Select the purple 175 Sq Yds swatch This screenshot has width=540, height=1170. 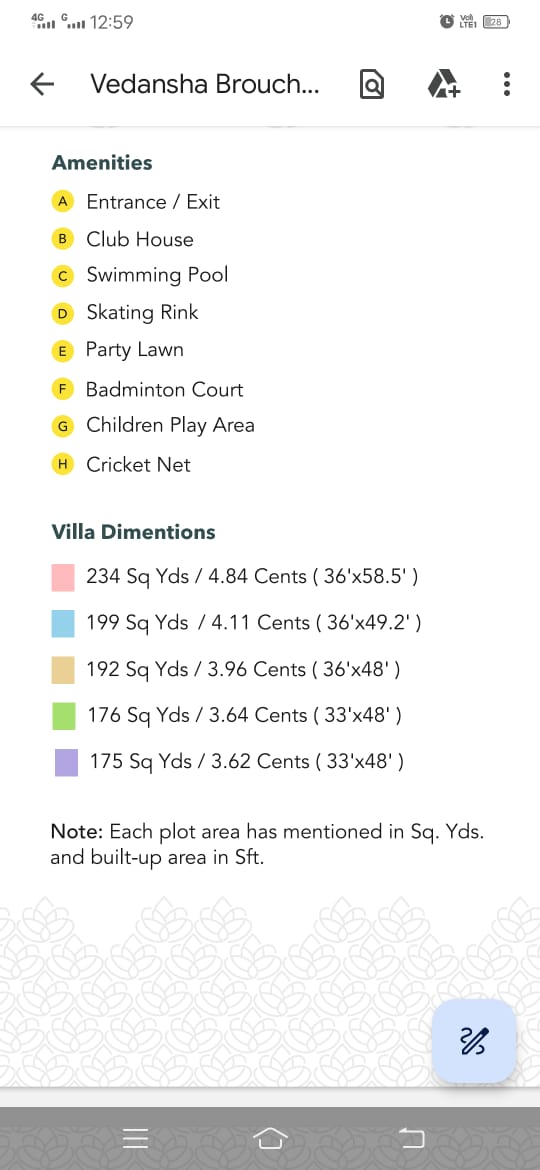tap(66, 763)
